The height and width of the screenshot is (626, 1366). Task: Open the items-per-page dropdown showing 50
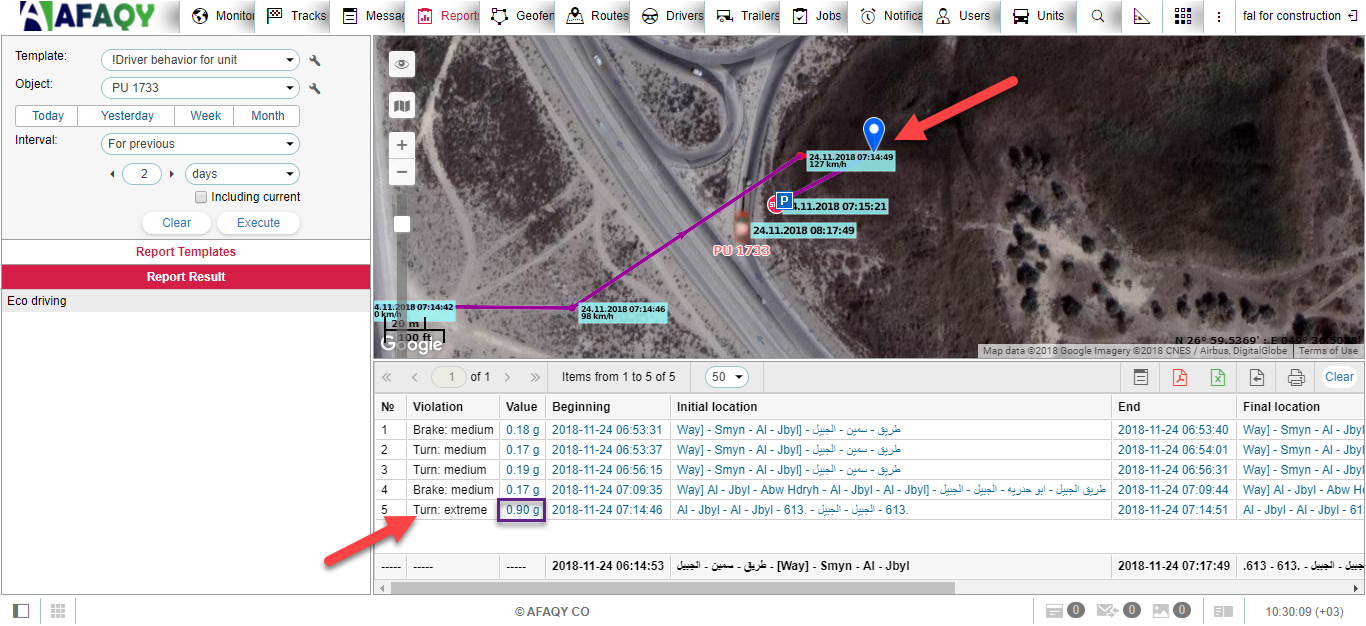point(727,377)
